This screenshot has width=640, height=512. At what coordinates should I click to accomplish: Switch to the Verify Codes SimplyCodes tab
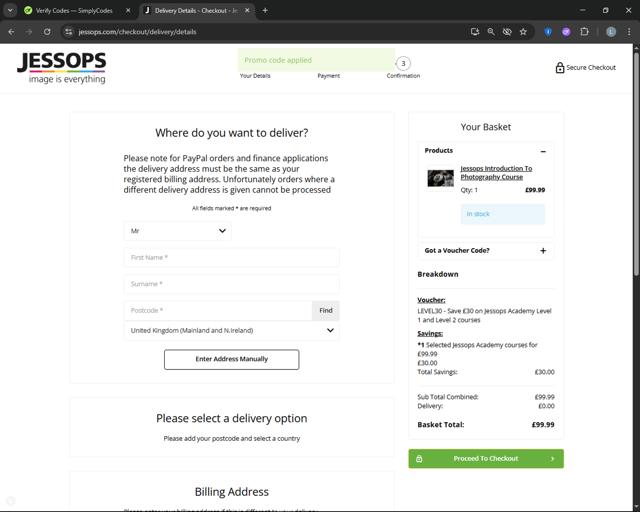(x=73, y=11)
